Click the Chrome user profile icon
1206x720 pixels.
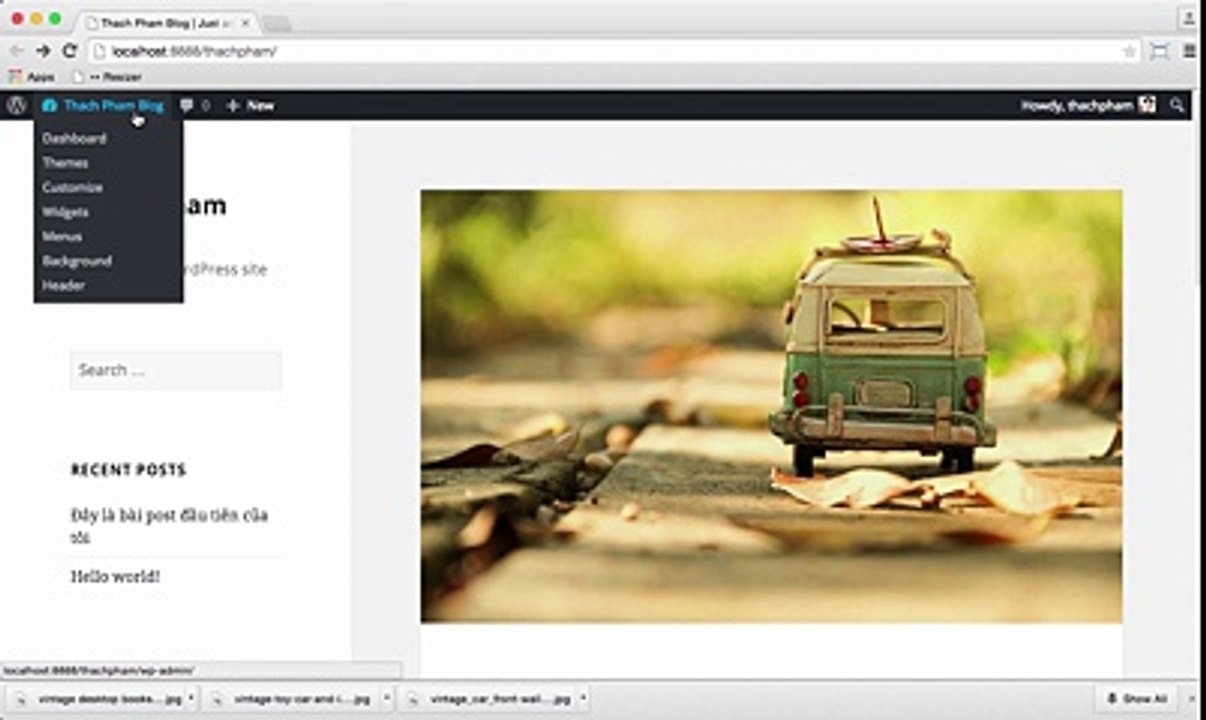point(1187,16)
